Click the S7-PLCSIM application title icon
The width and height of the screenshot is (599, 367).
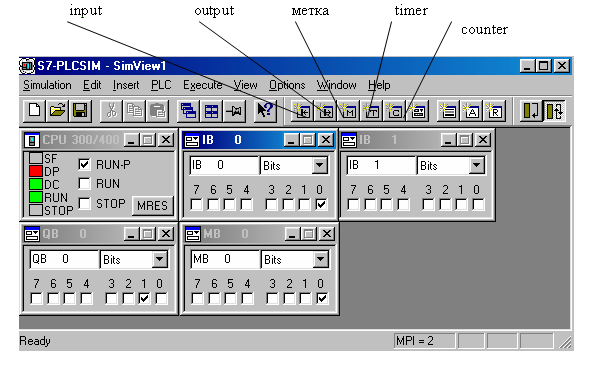pyautogui.click(x=27, y=66)
